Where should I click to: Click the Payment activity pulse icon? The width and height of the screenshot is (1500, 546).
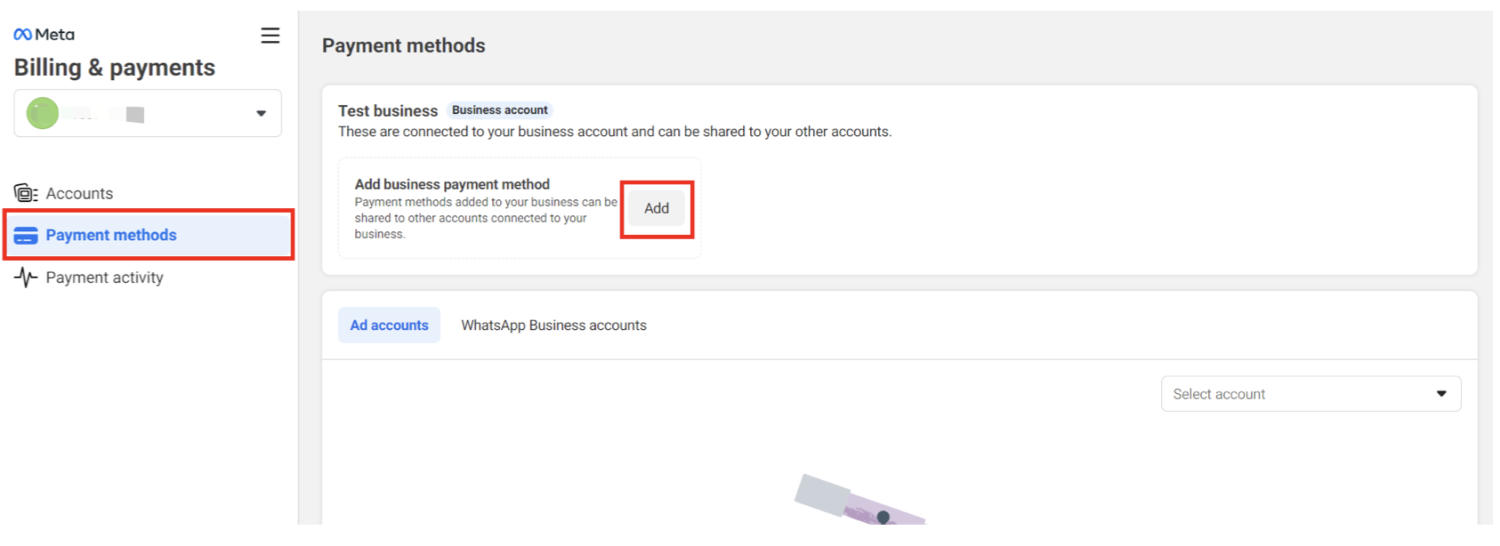point(26,278)
